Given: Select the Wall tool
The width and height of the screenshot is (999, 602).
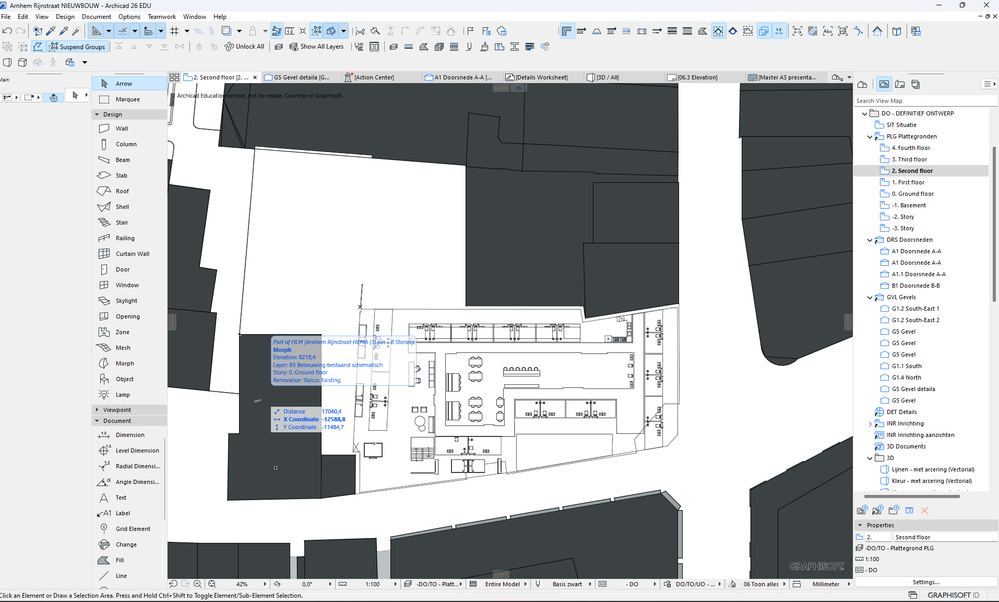Looking at the screenshot, I should pos(121,129).
